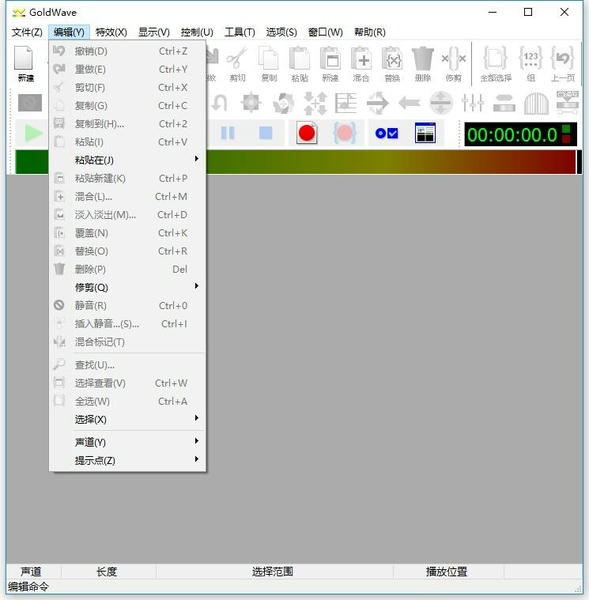Open the 显示(V) menu
Screen dimensions: 589x600
[x=154, y=32]
